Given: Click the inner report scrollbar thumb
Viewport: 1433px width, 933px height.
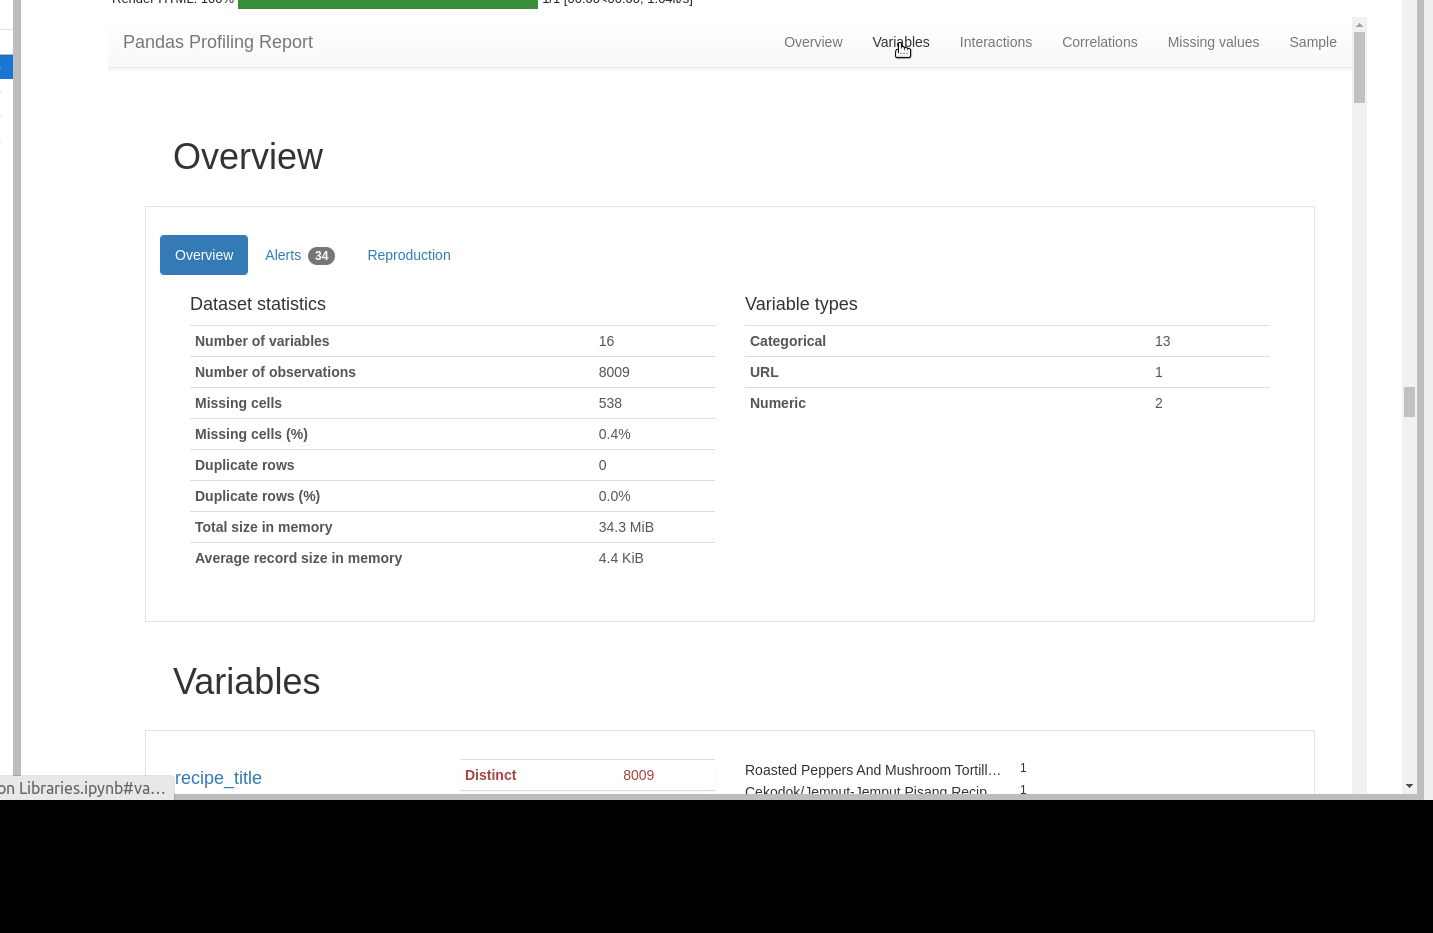Looking at the screenshot, I should (x=1359, y=67).
